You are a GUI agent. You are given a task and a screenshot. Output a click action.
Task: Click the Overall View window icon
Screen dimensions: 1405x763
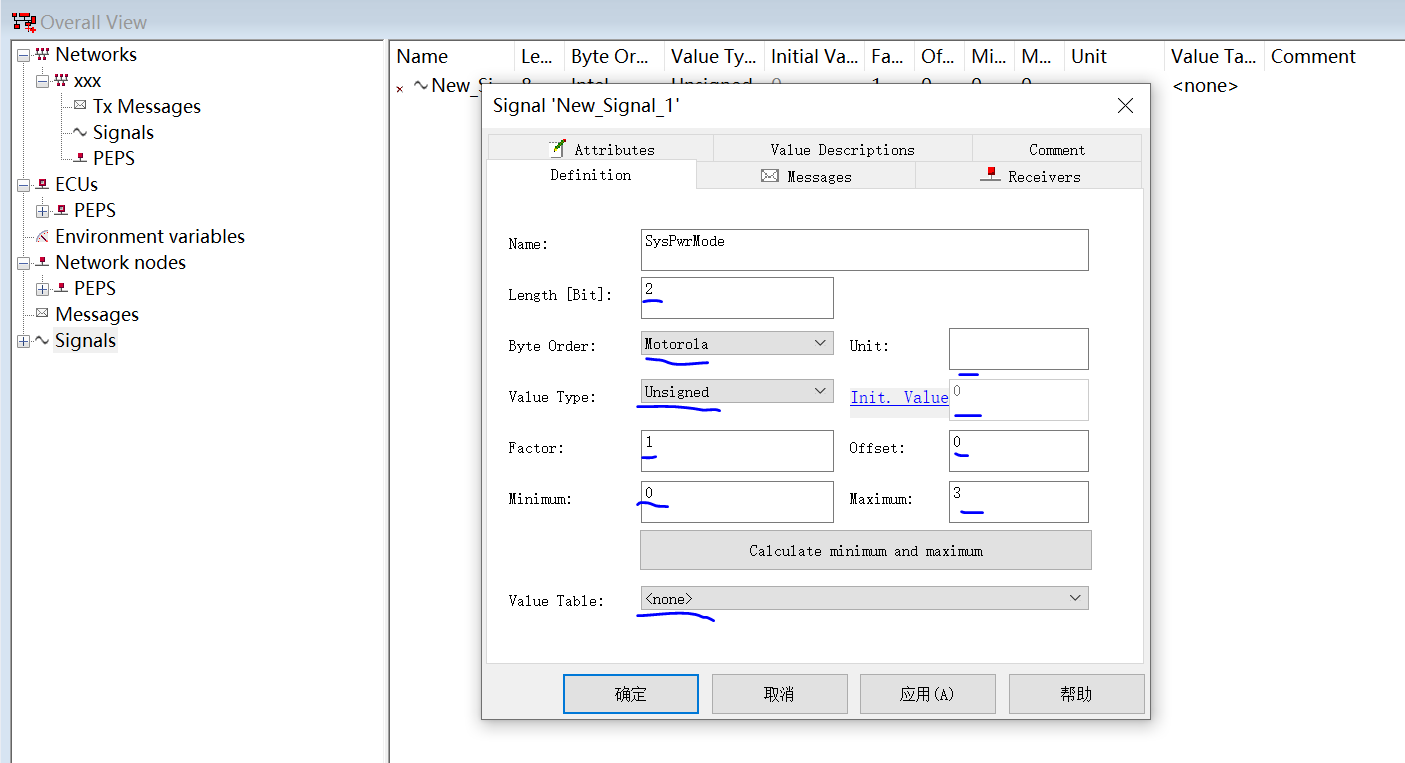point(23,22)
